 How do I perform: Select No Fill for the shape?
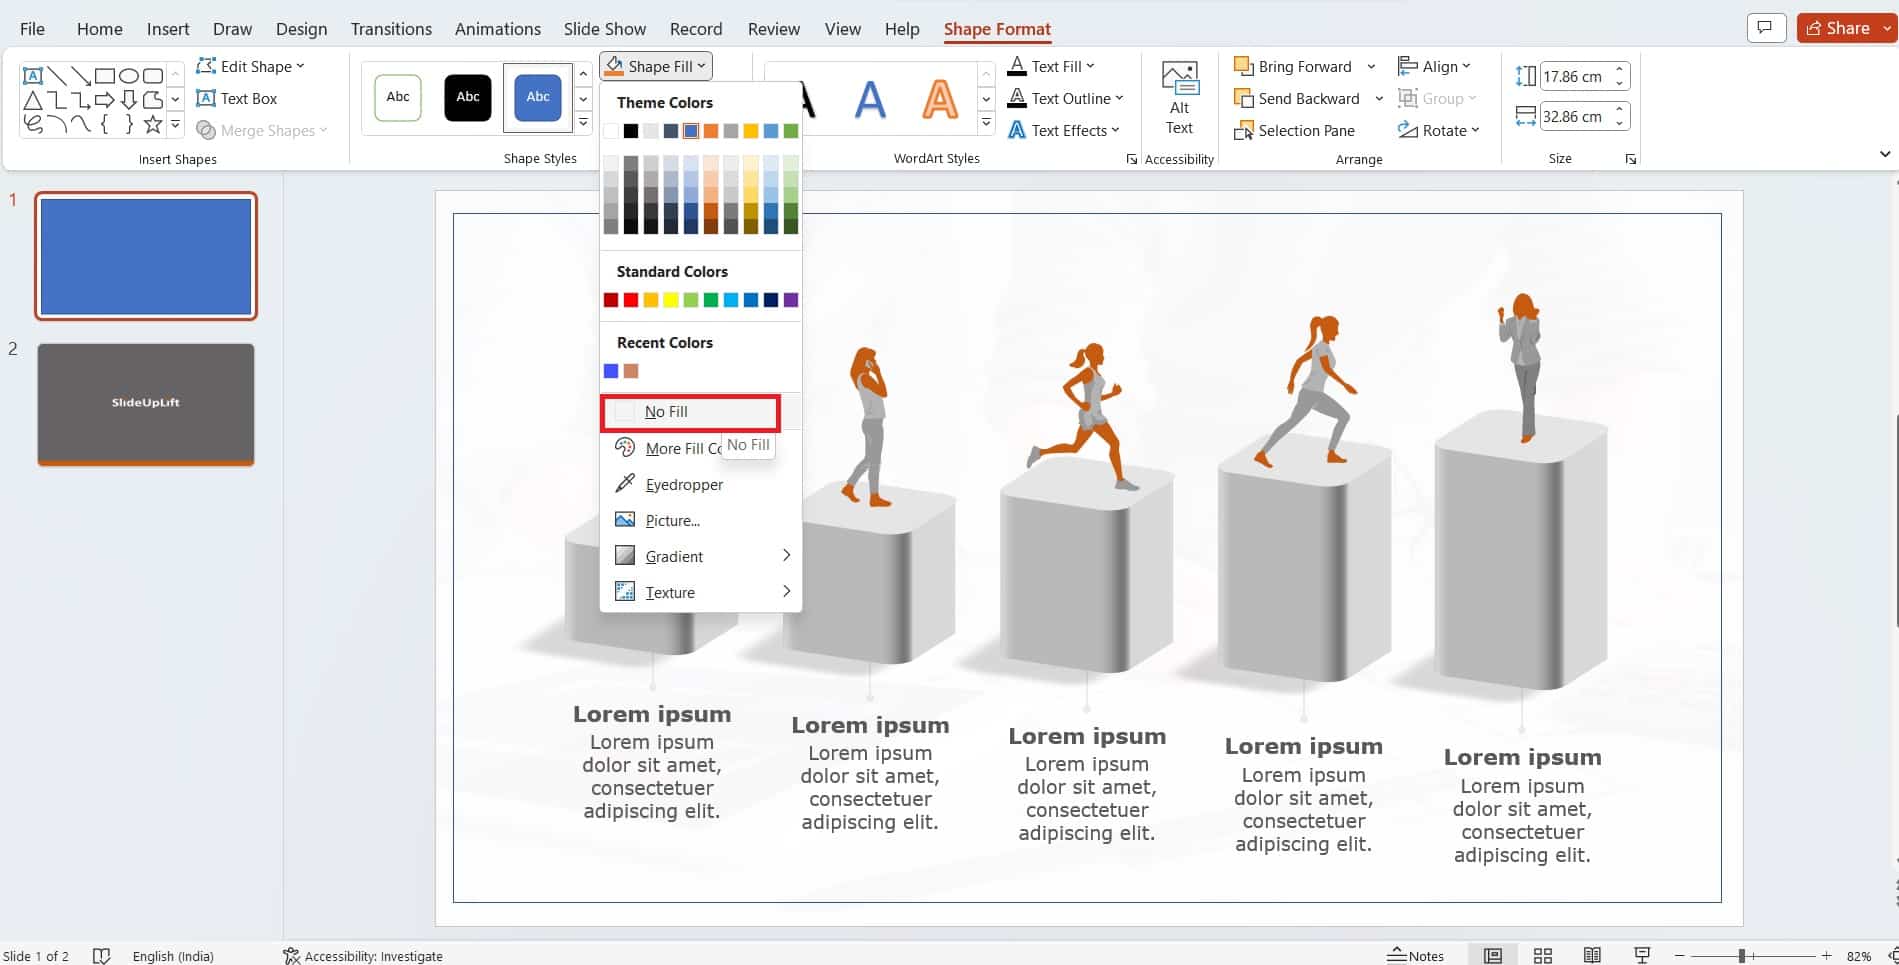point(666,411)
